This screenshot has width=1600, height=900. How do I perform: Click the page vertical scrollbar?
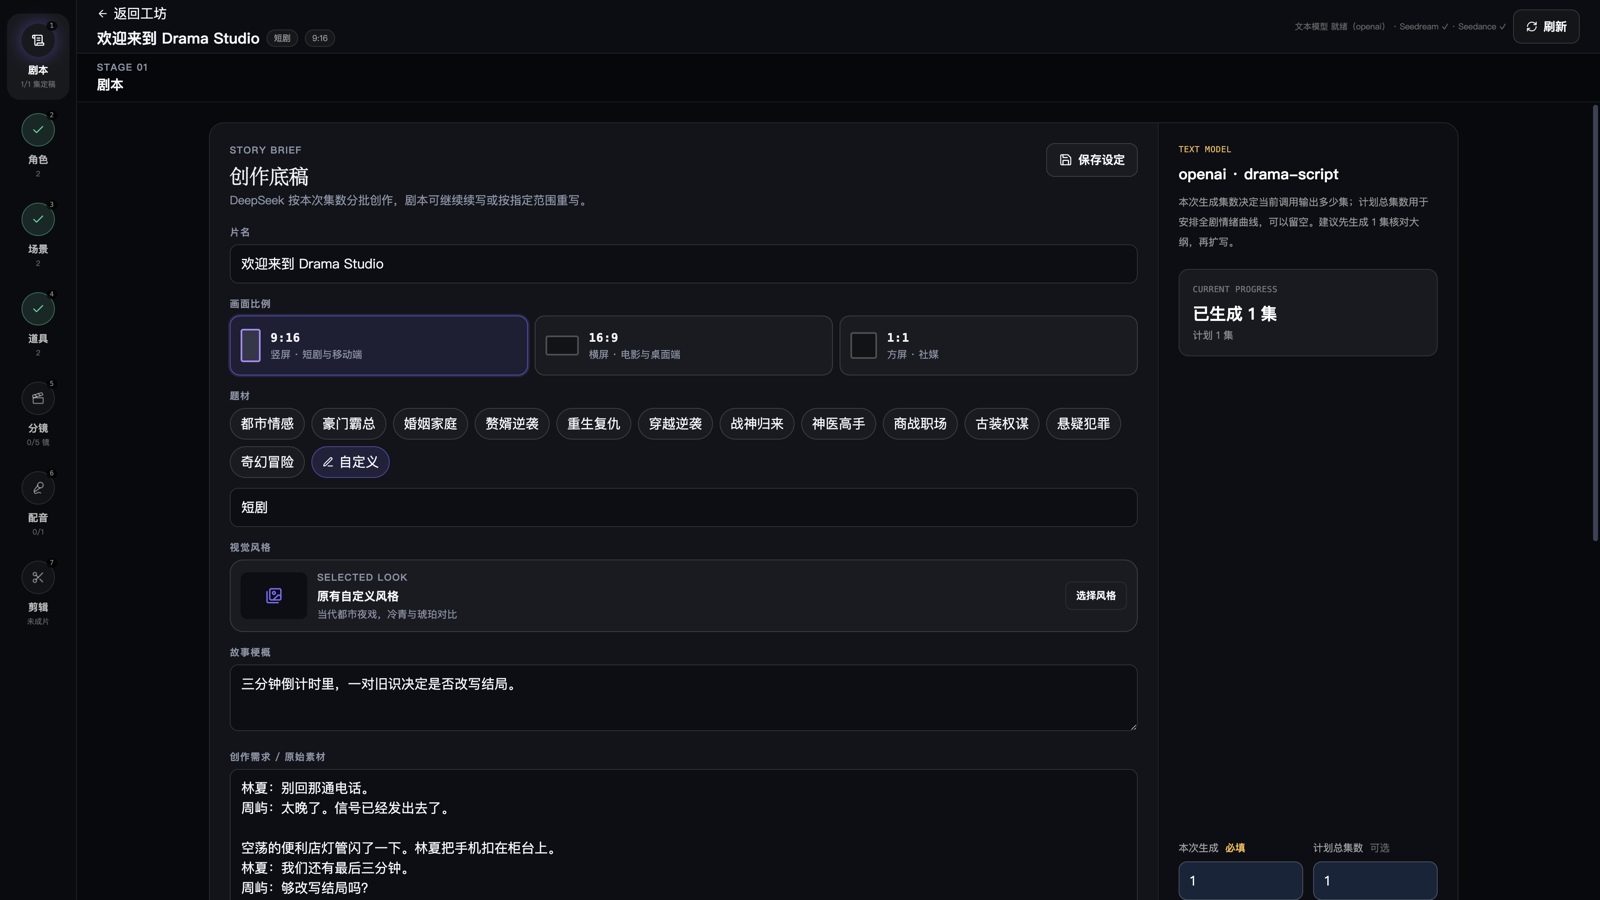point(1595,323)
